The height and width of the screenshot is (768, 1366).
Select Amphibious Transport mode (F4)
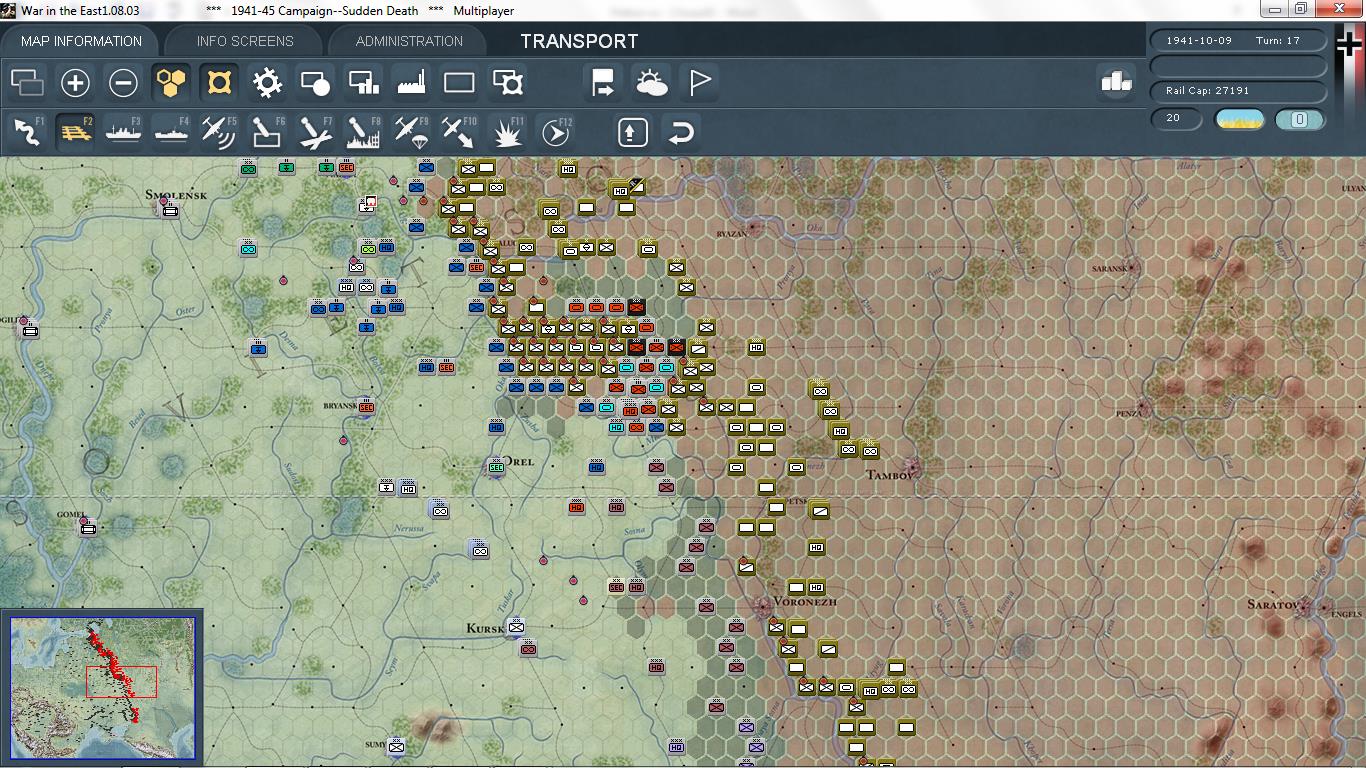click(x=171, y=132)
